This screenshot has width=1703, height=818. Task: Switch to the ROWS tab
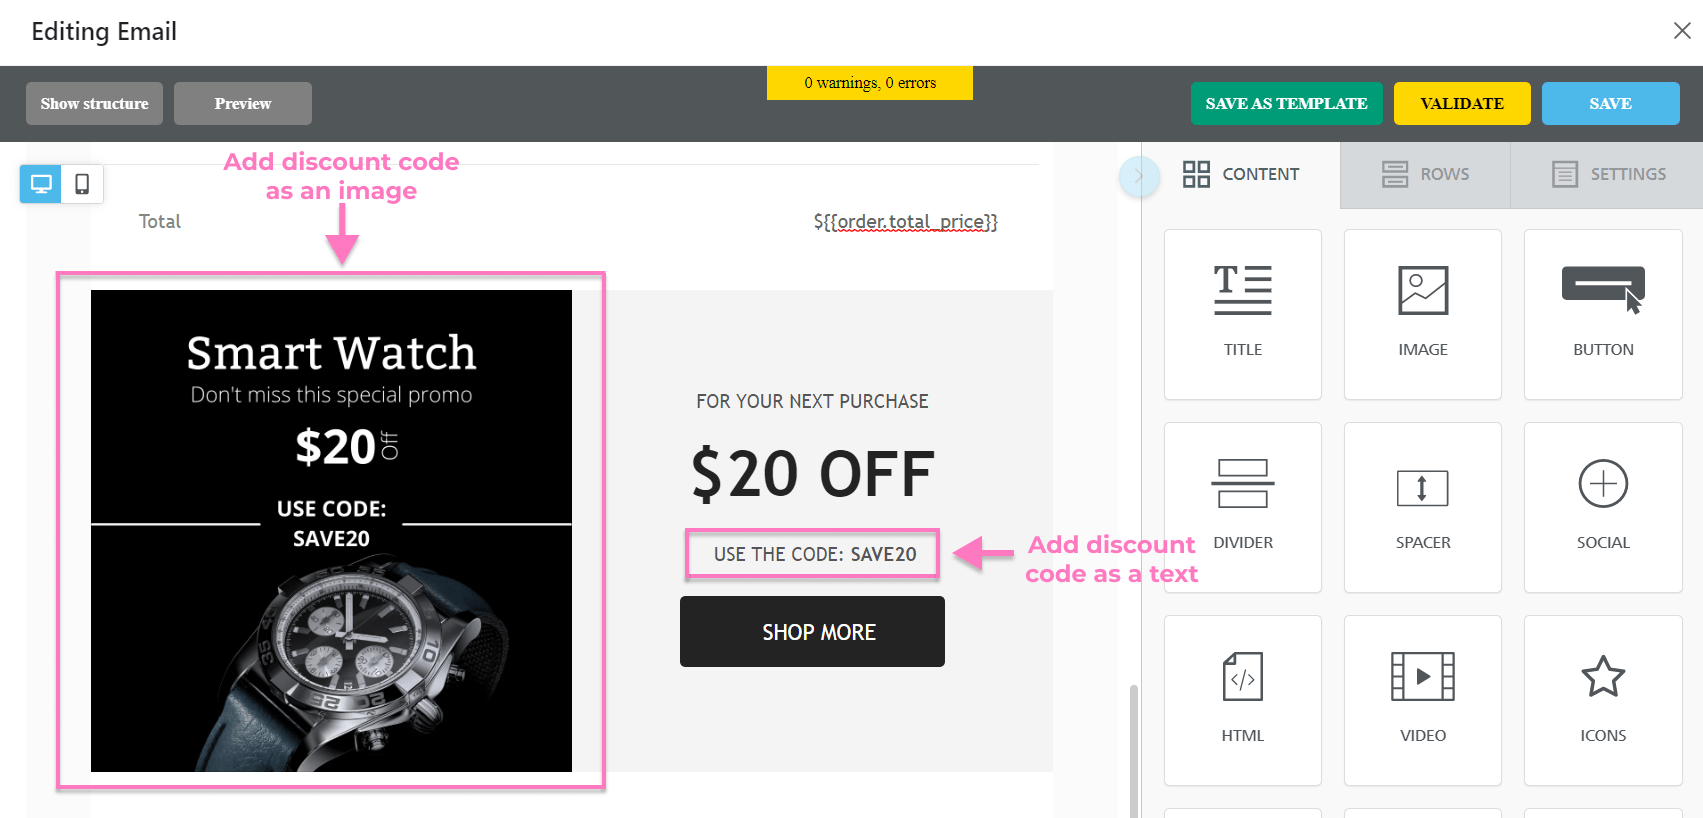1426,174
